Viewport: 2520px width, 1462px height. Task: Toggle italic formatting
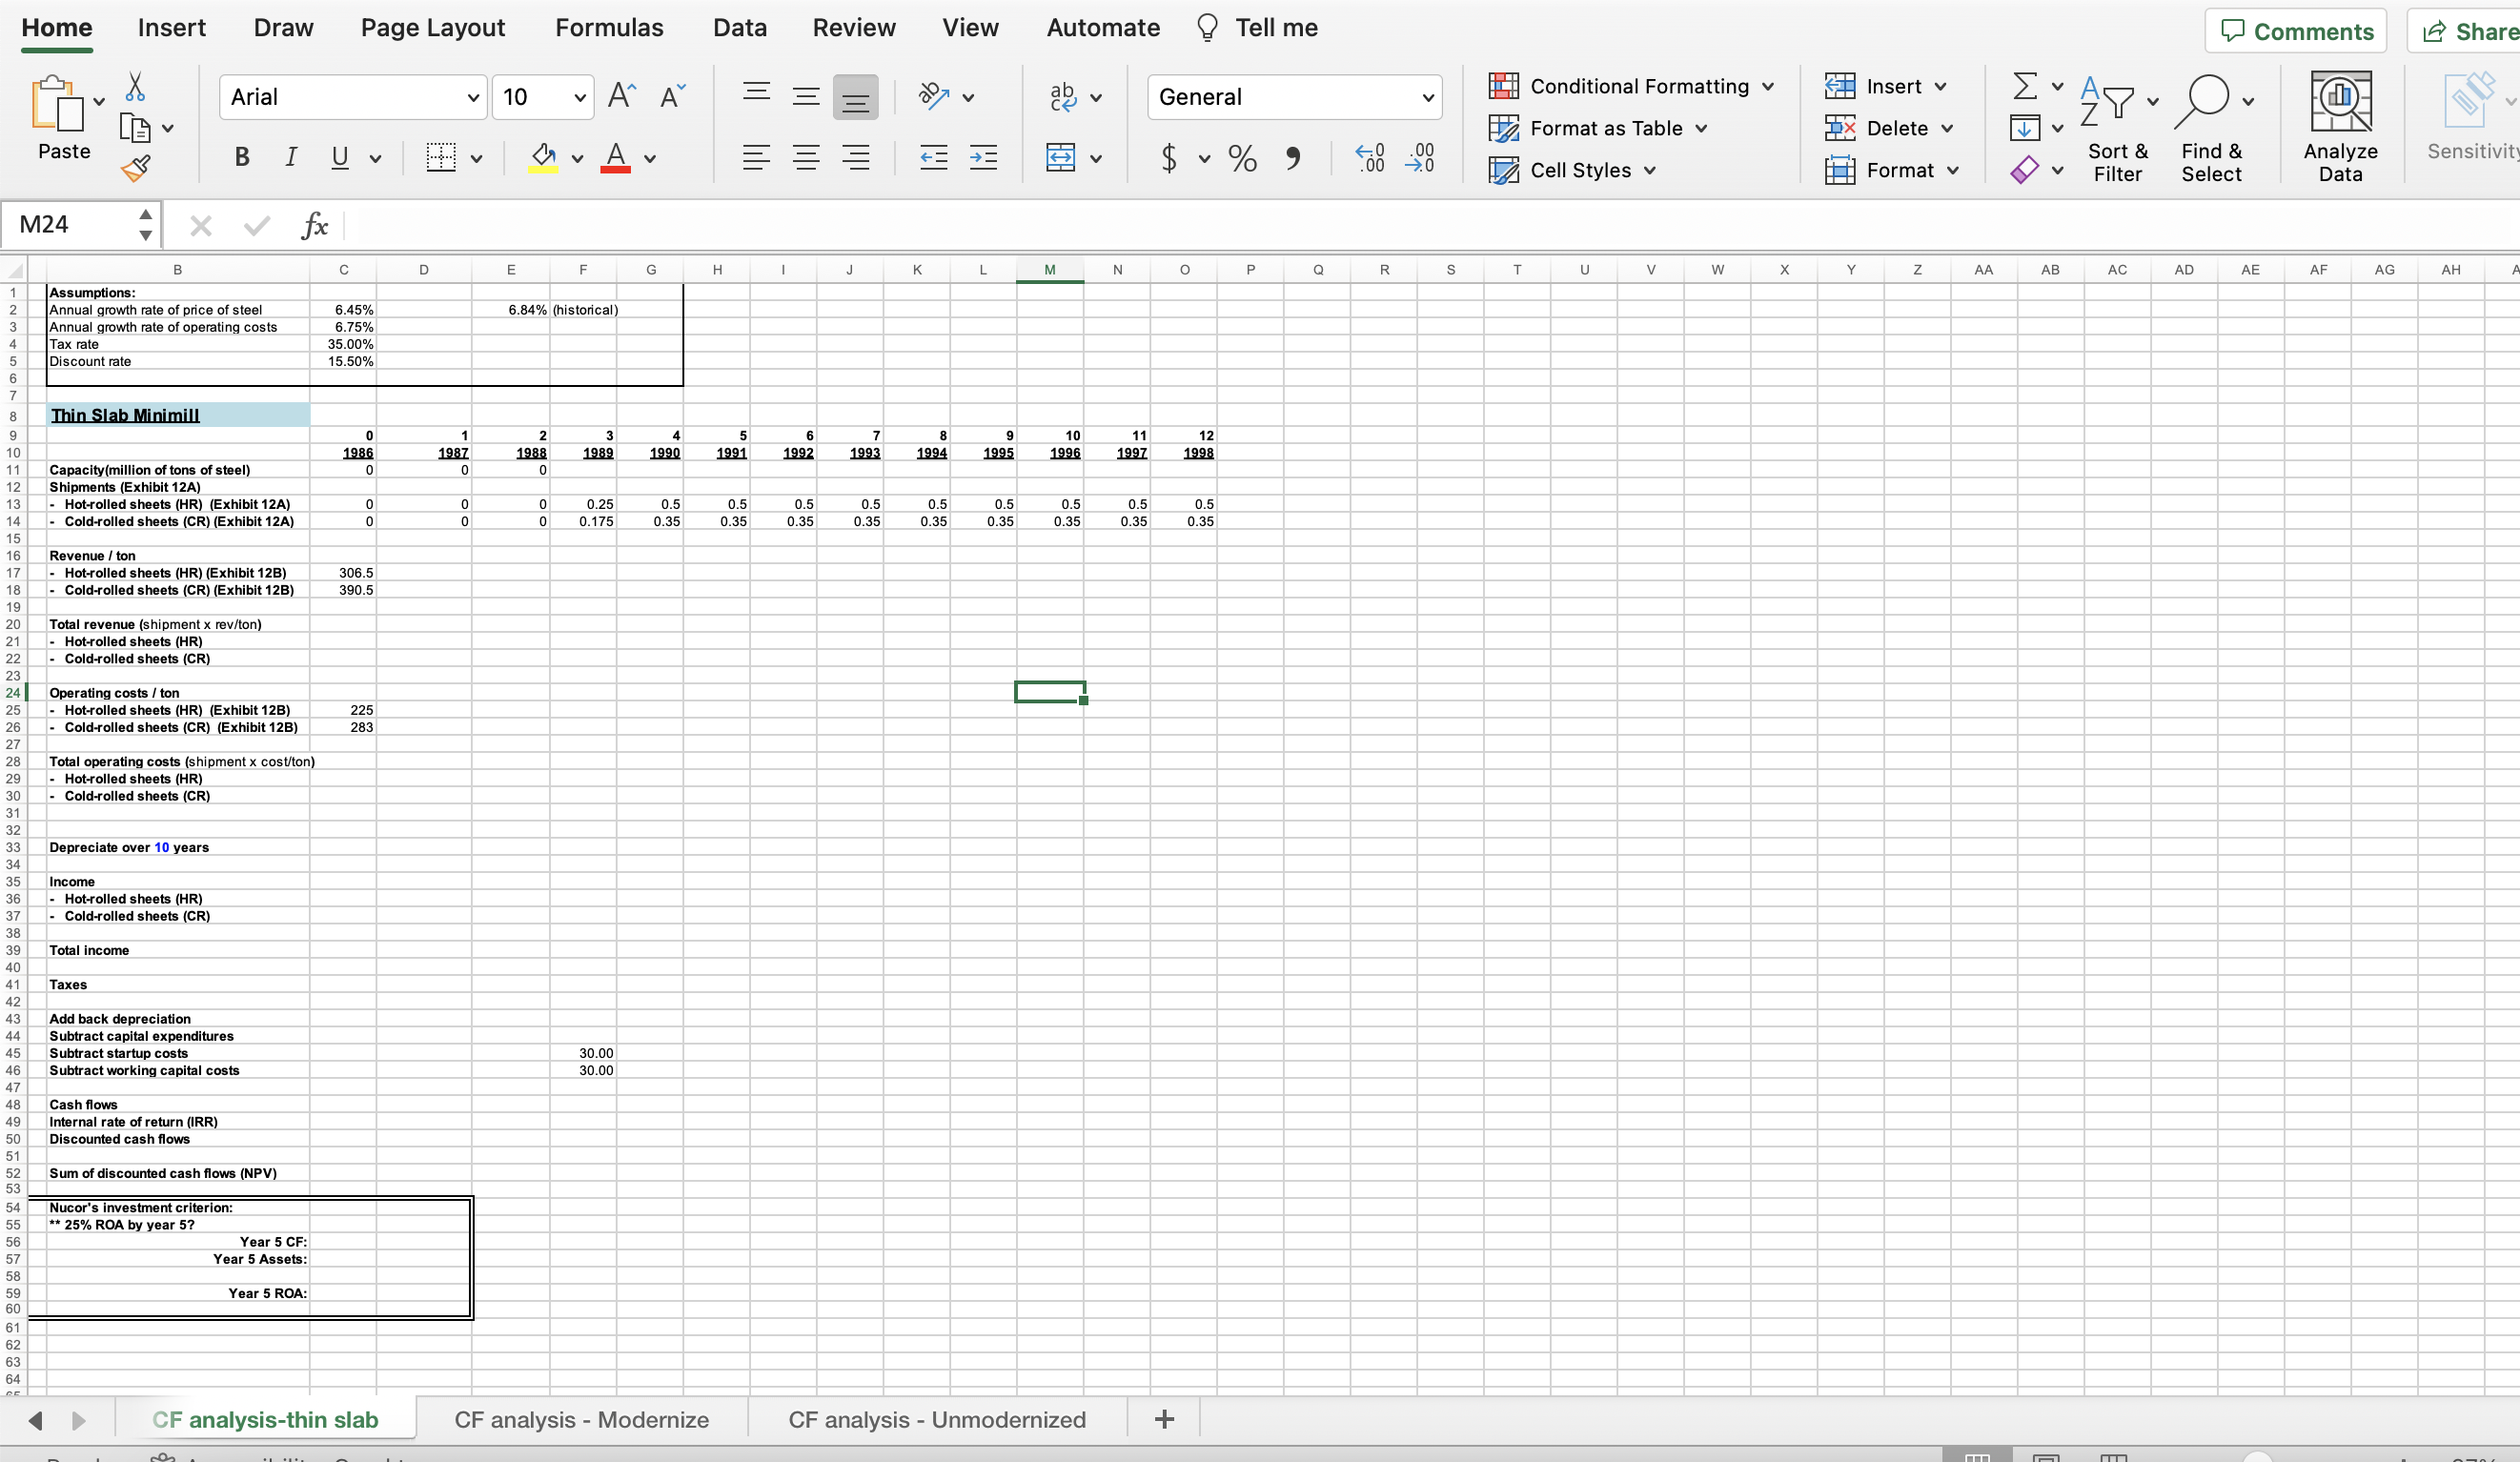(290, 157)
